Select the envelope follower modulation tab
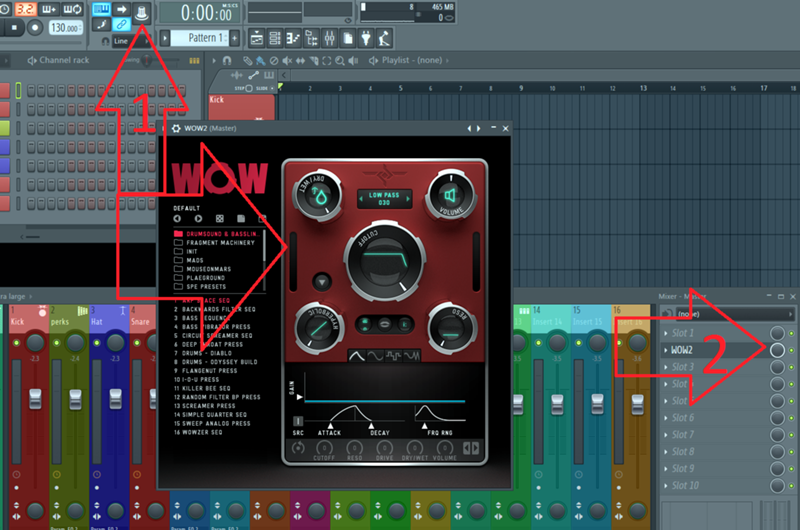800x530 pixels. tap(356, 356)
